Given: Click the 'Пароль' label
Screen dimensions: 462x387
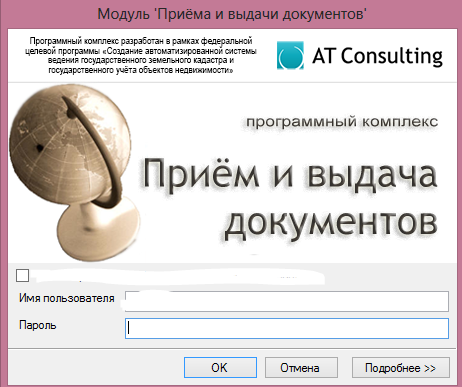Looking at the screenshot, I should [38, 325].
